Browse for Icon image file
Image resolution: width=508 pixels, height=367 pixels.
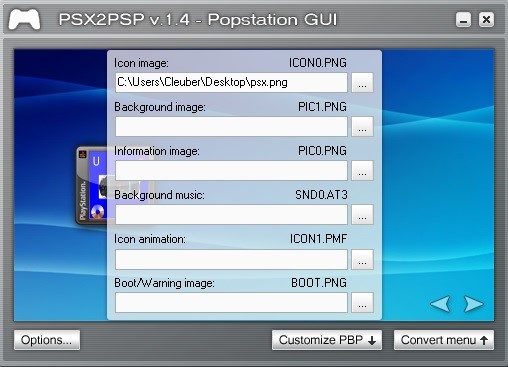pyautogui.click(x=362, y=82)
